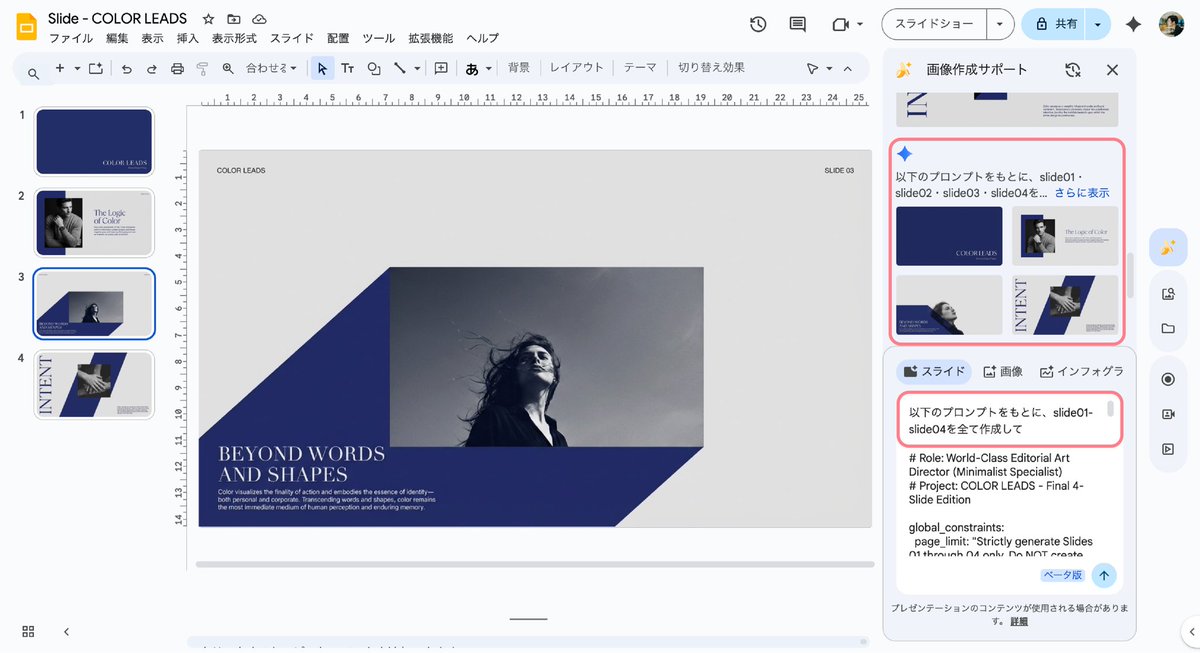1200x653 pixels.
Task: Star the COLOR LEADS presentation
Action: click(x=208, y=18)
